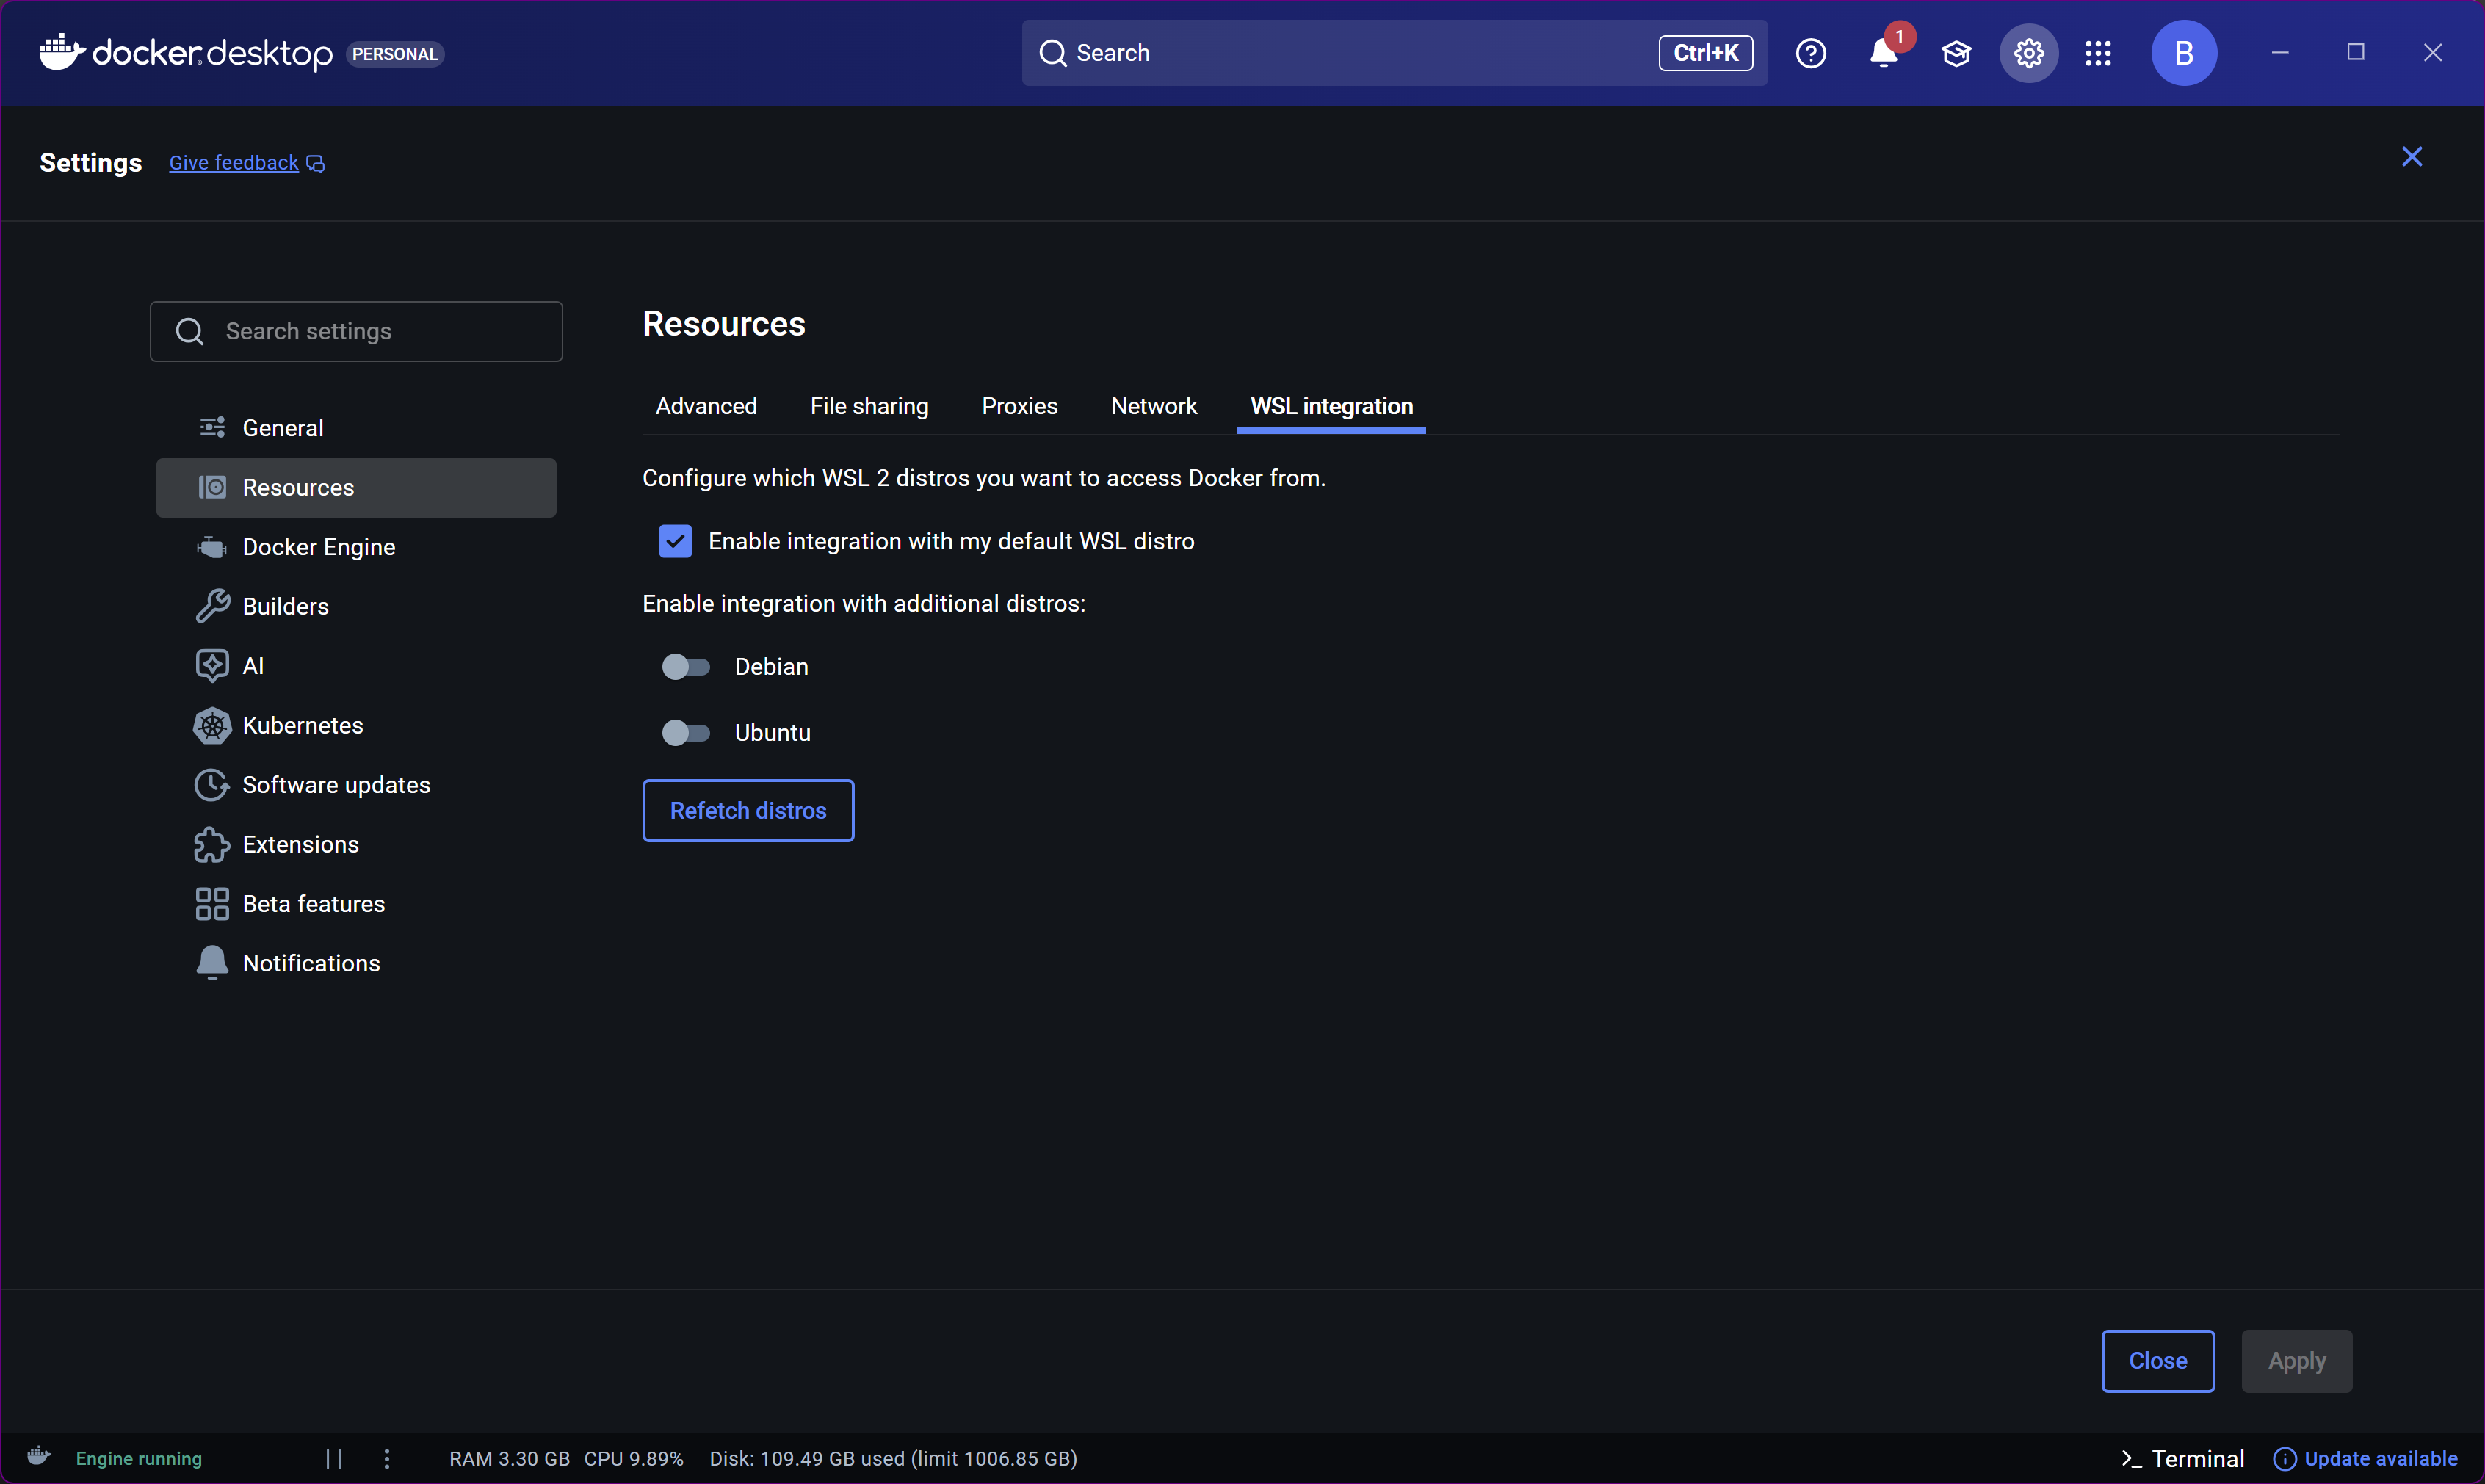Click the Refetch distros button

coord(747,810)
